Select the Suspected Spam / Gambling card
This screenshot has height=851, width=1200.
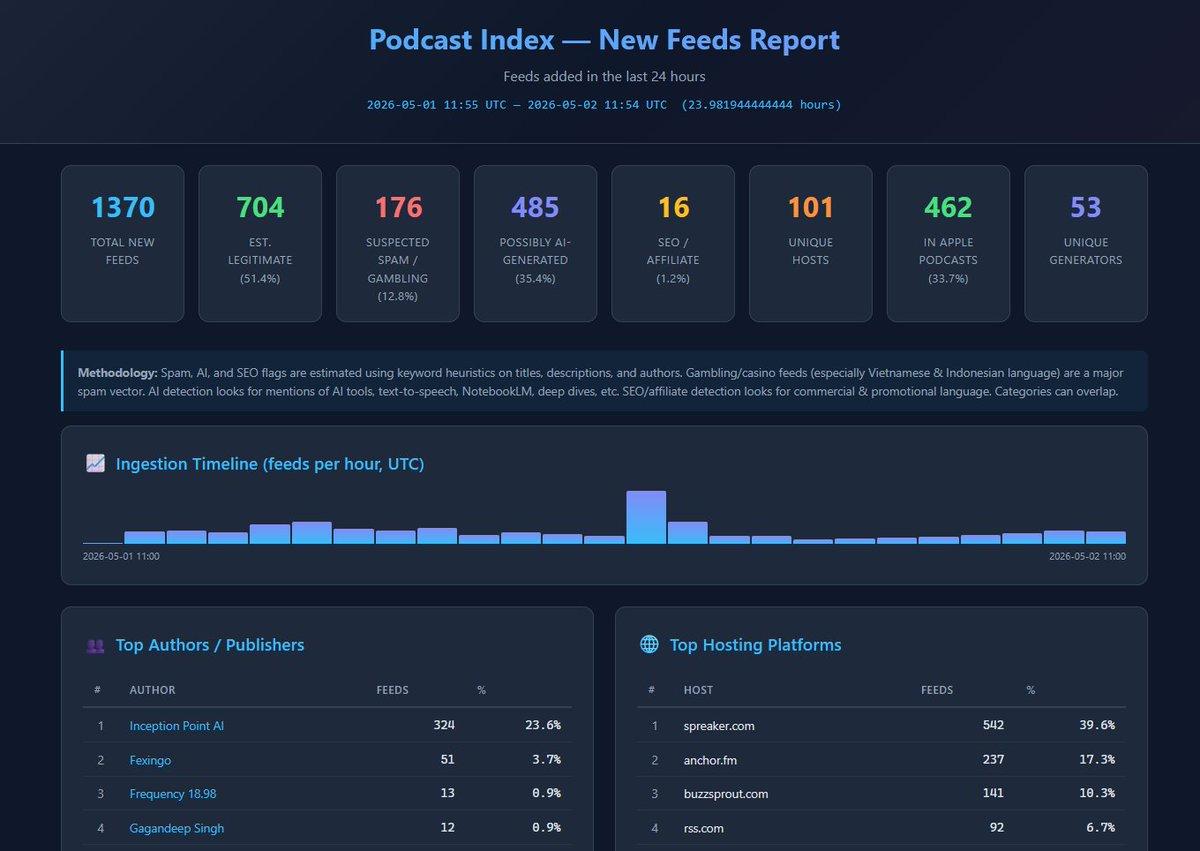(398, 244)
